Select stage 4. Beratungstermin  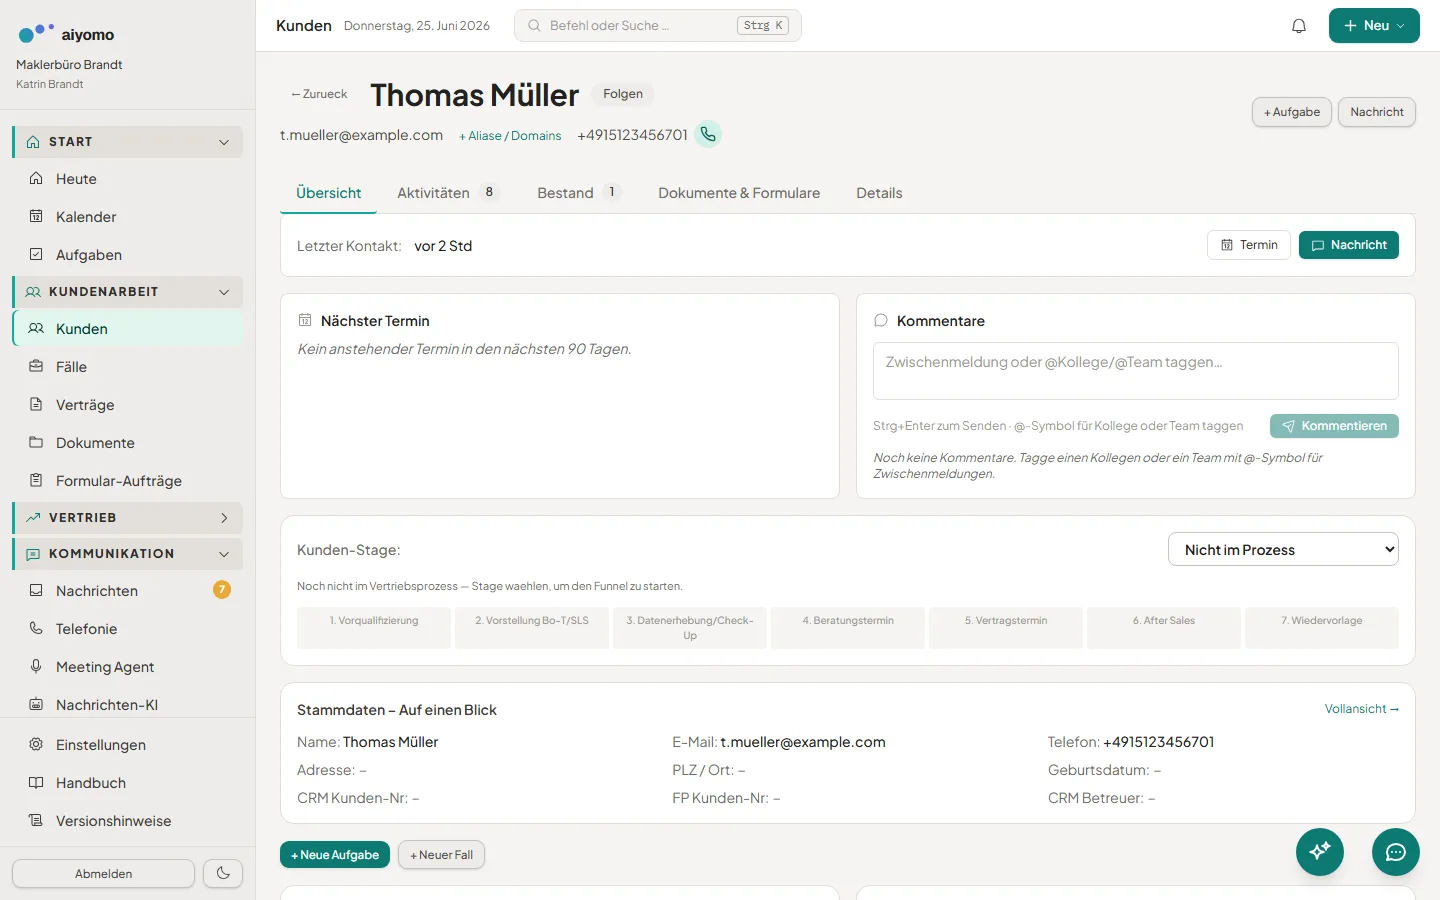pyautogui.click(x=848, y=628)
